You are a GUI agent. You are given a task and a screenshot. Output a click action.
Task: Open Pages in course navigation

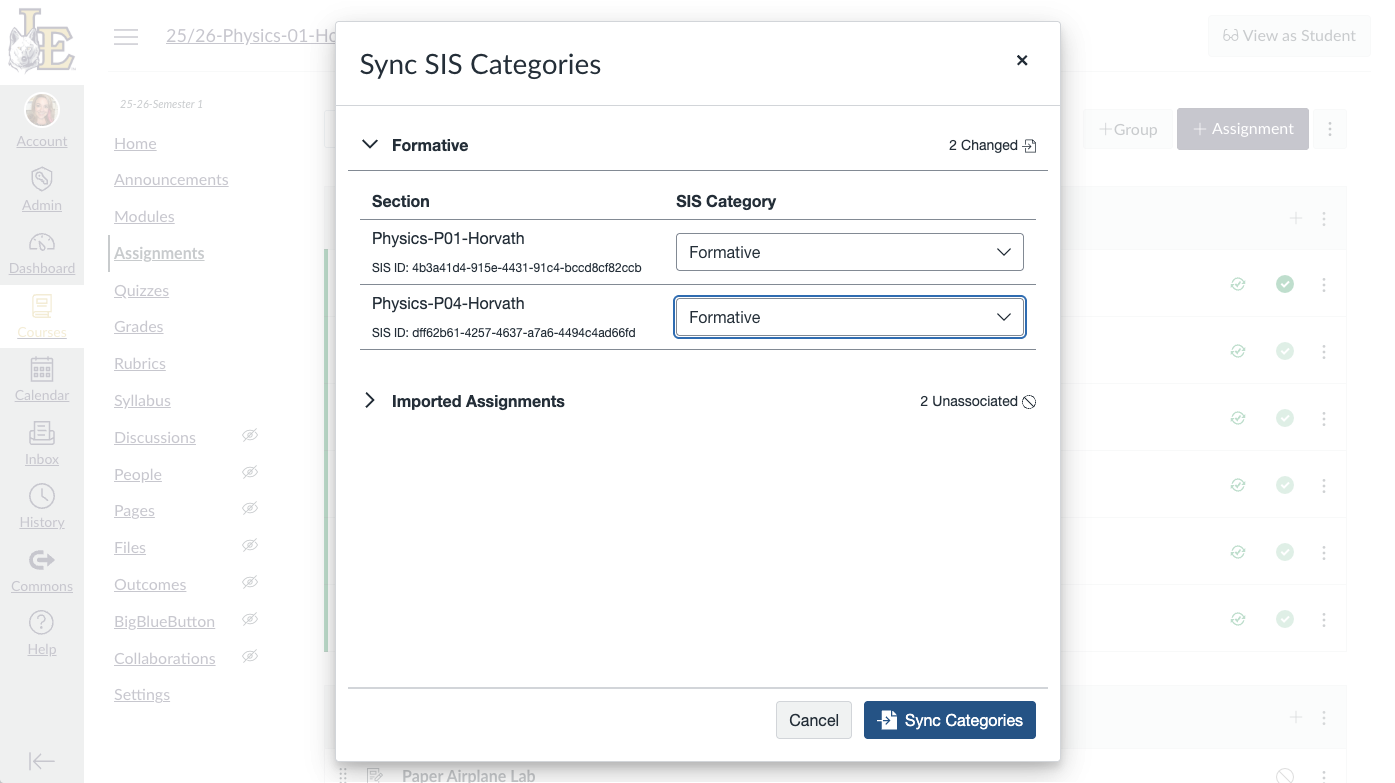click(134, 510)
